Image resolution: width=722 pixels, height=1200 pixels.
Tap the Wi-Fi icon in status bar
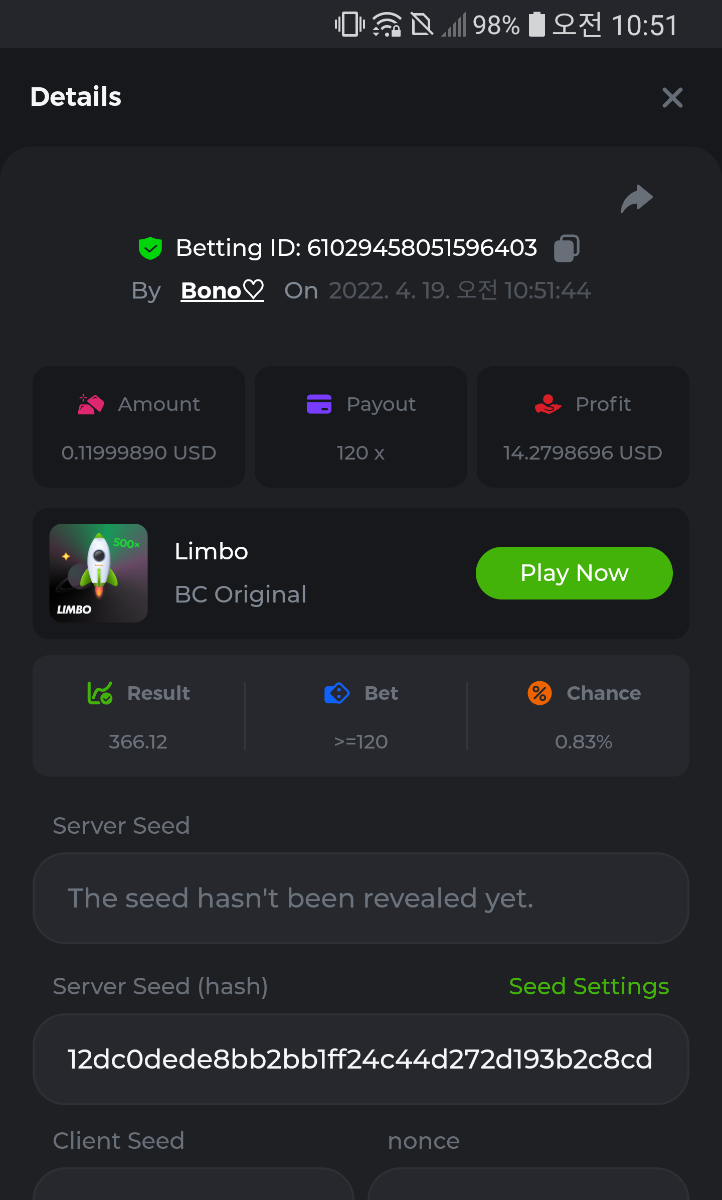click(x=386, y=24)
